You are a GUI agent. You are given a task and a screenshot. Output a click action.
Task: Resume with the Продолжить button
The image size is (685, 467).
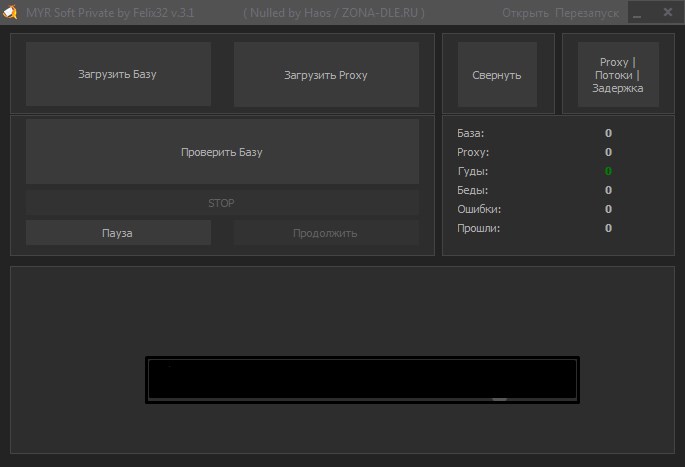point(326,233)
